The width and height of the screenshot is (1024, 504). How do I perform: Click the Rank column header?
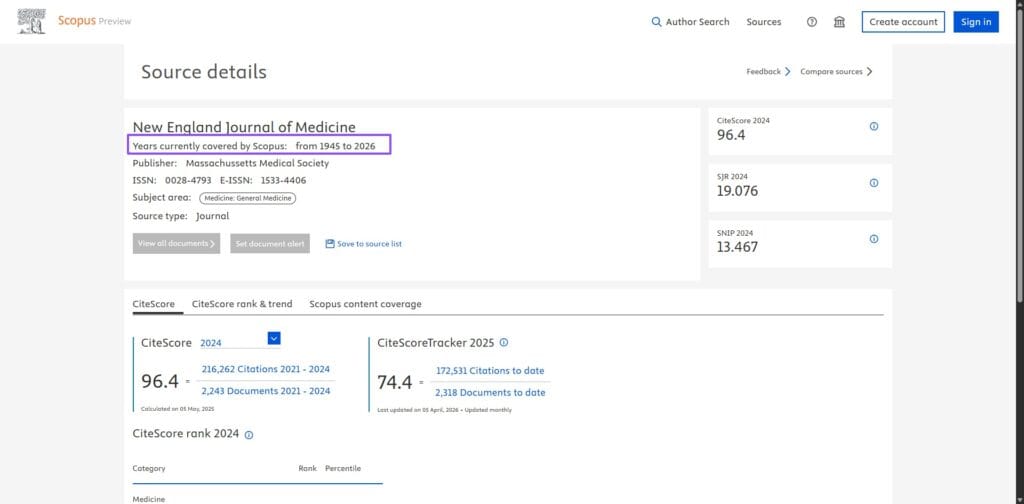pyautogui.click(x=308, y=468)
